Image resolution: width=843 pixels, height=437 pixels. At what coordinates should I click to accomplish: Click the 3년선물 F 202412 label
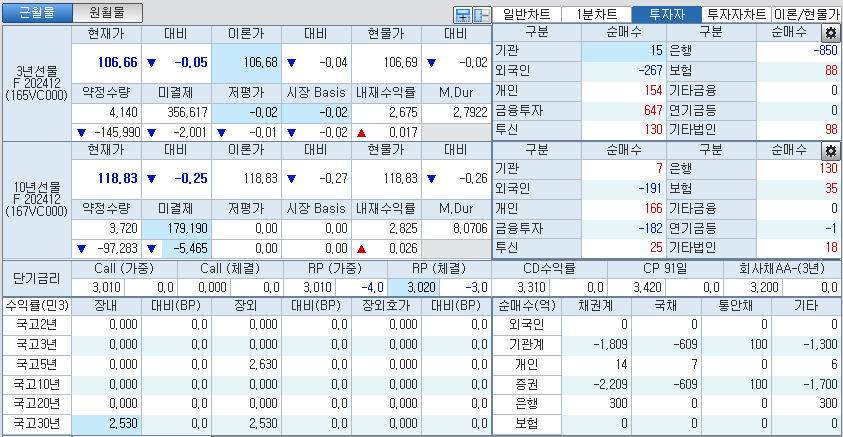(37, 83)
